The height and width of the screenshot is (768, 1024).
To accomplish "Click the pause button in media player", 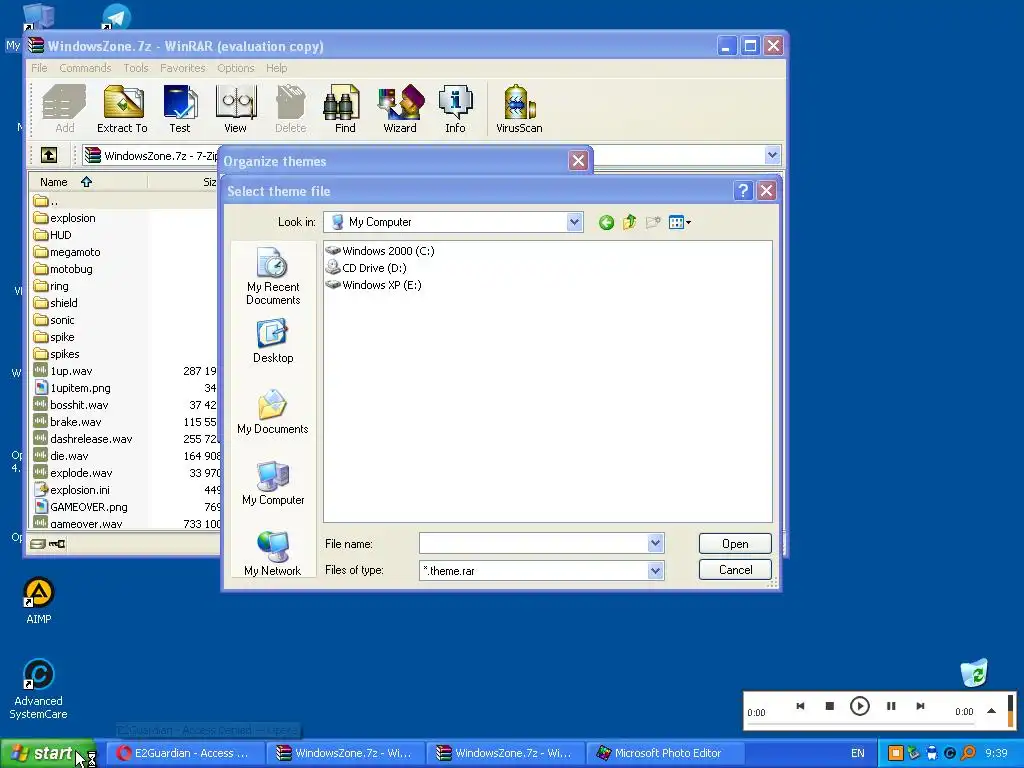I will coord(891,706).
